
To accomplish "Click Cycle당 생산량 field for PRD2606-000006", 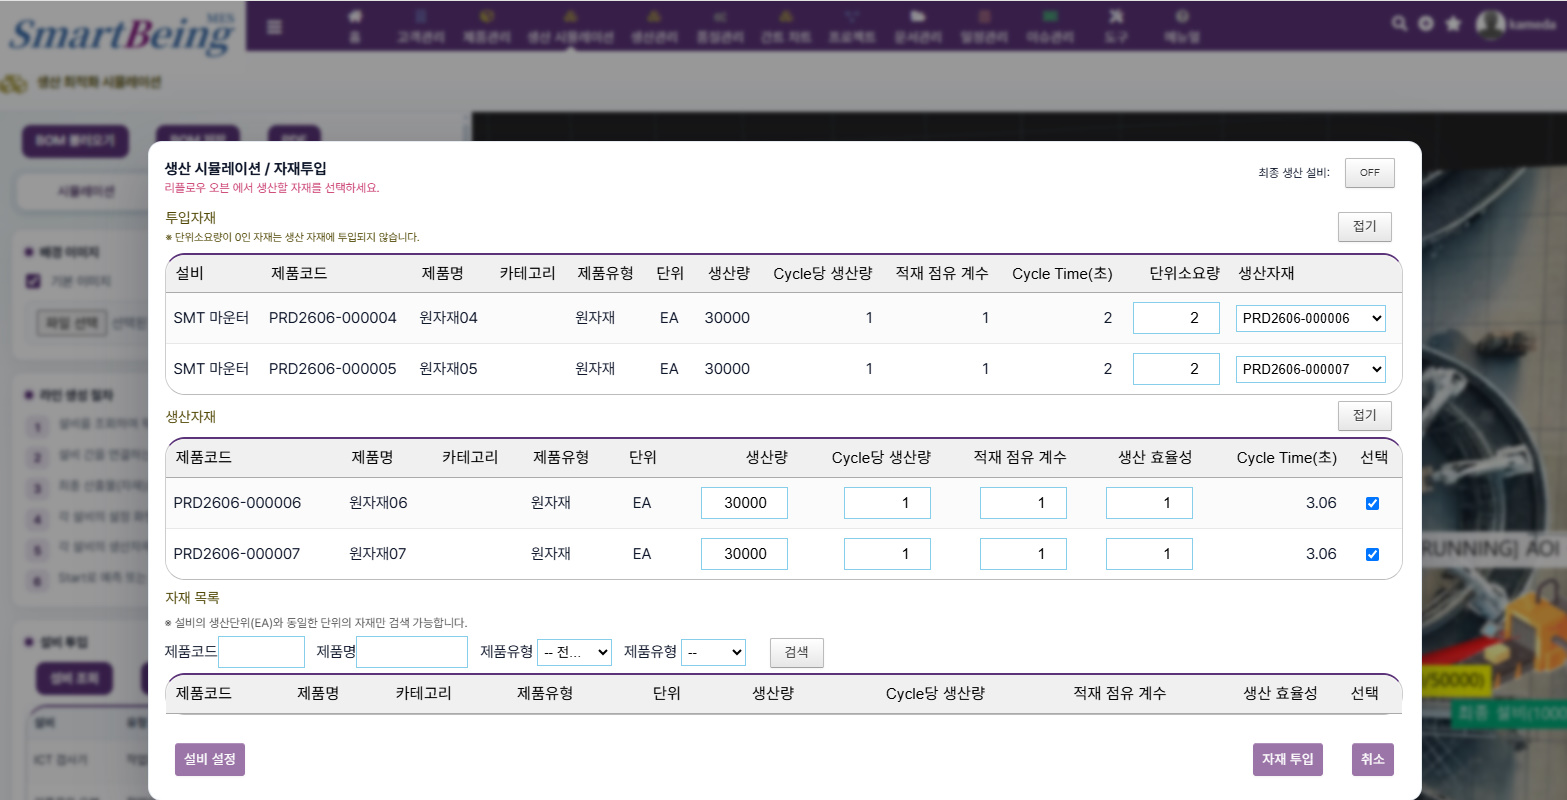I will pos(887,503).
